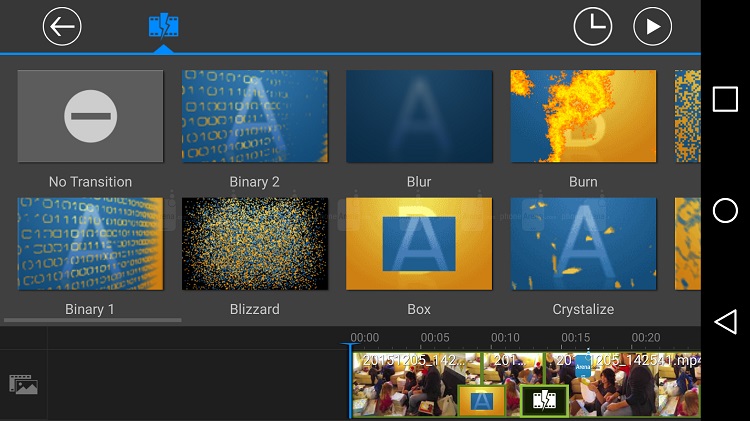Select the Blizzard transition
750x421 pixels.
(x=254, y=244)
